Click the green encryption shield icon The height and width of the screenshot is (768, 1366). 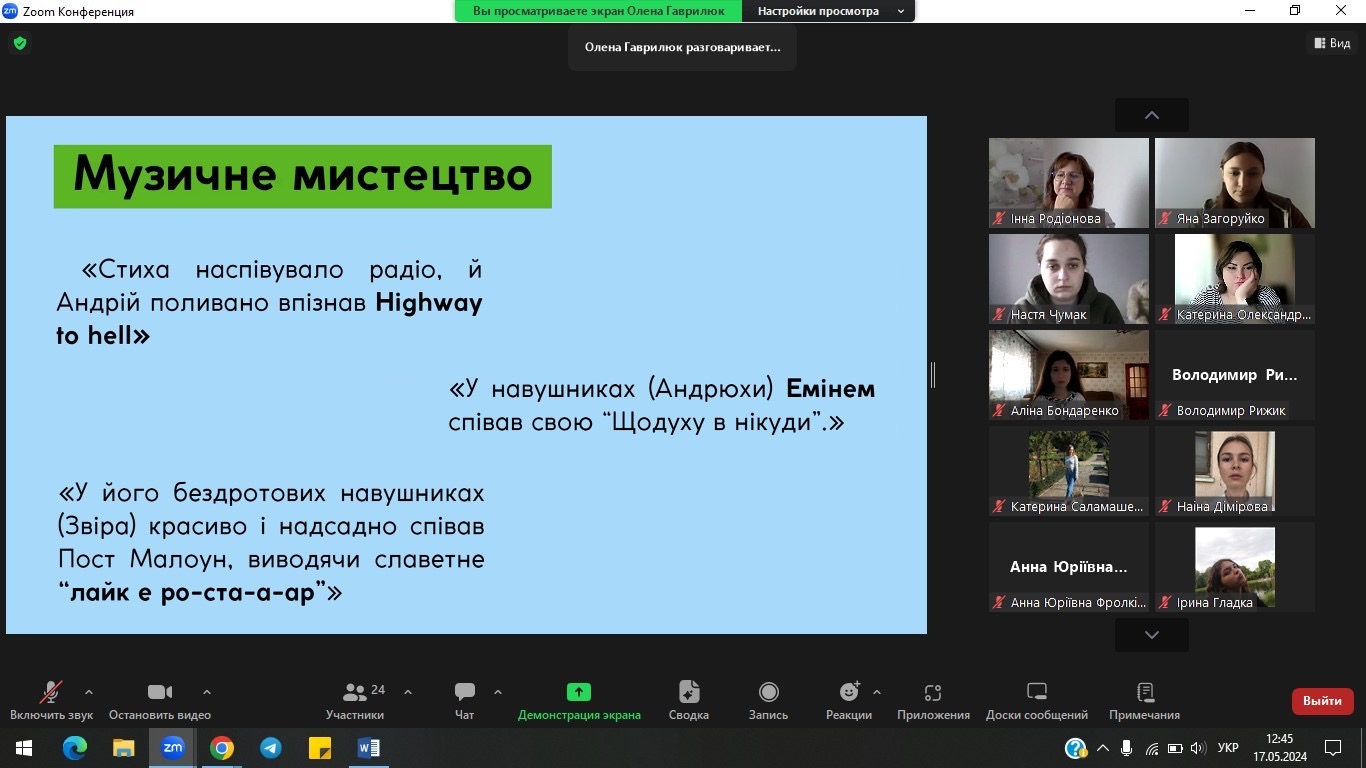pos(19,43)
